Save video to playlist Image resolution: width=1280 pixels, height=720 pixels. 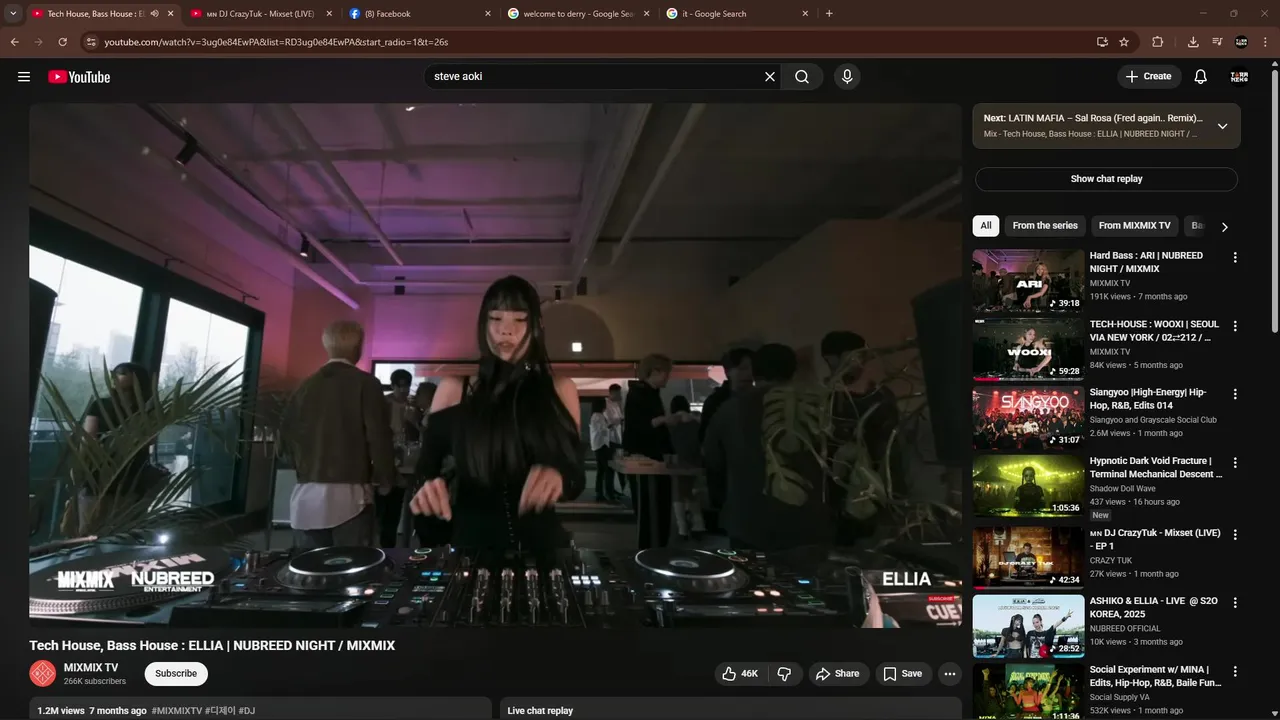point(903,674)
